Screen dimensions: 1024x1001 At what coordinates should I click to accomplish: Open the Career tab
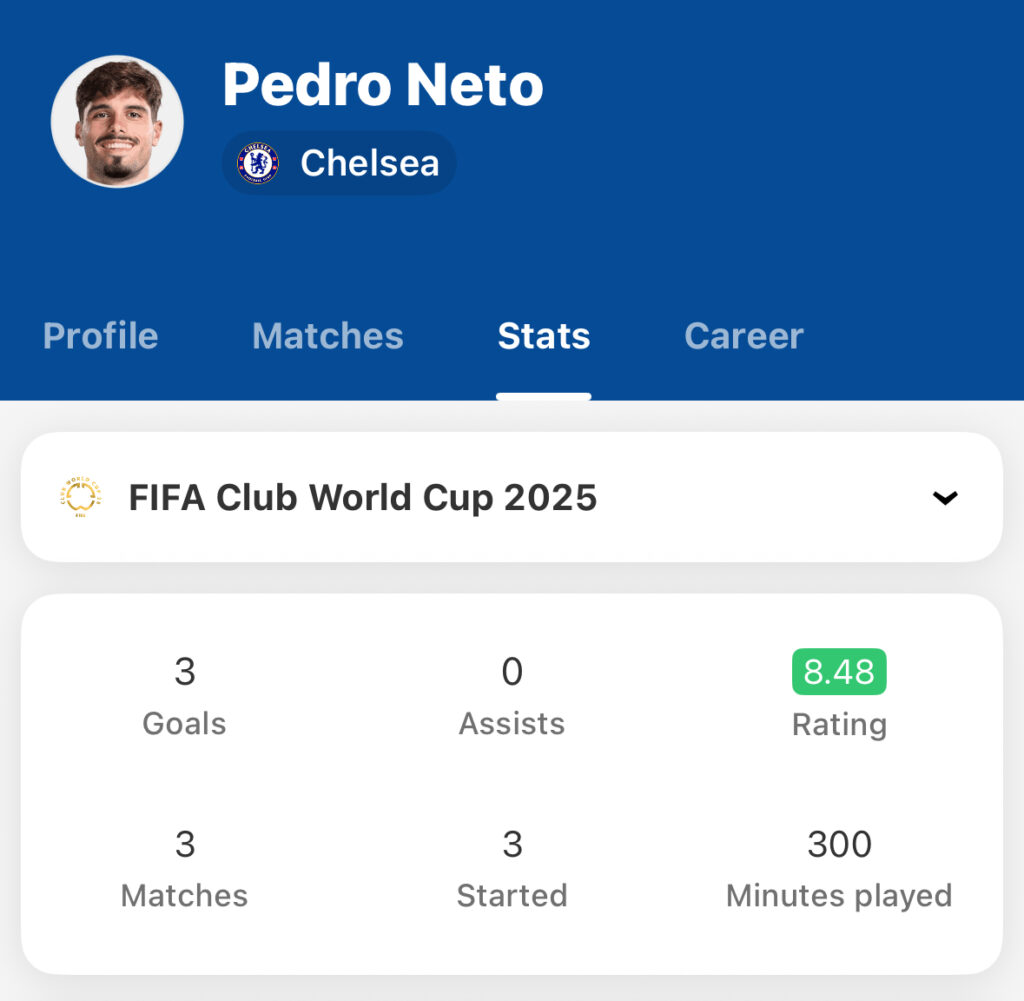pyautogui.click(x=744, y=336)
